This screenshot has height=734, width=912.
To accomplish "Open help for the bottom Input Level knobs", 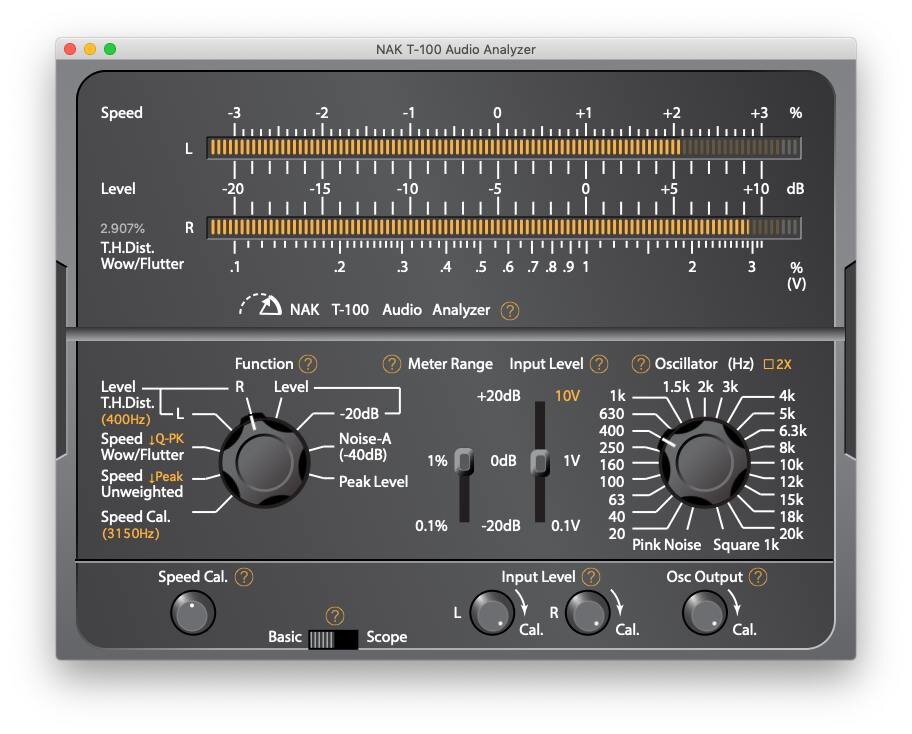I will coord(591,577).
